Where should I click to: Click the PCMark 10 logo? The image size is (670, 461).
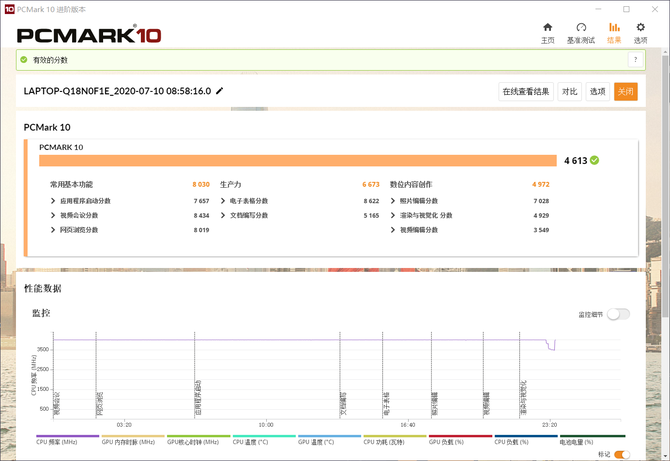coord(90,34)
